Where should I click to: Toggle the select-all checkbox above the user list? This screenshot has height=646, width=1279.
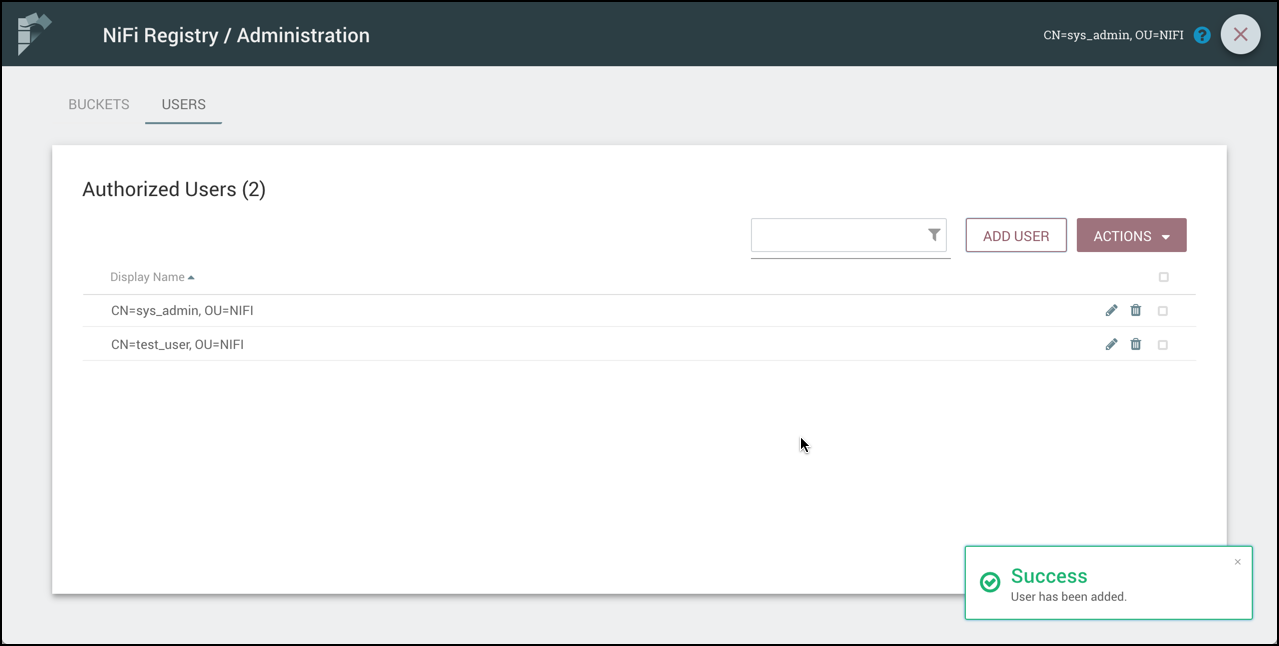tap(1162, 277)
